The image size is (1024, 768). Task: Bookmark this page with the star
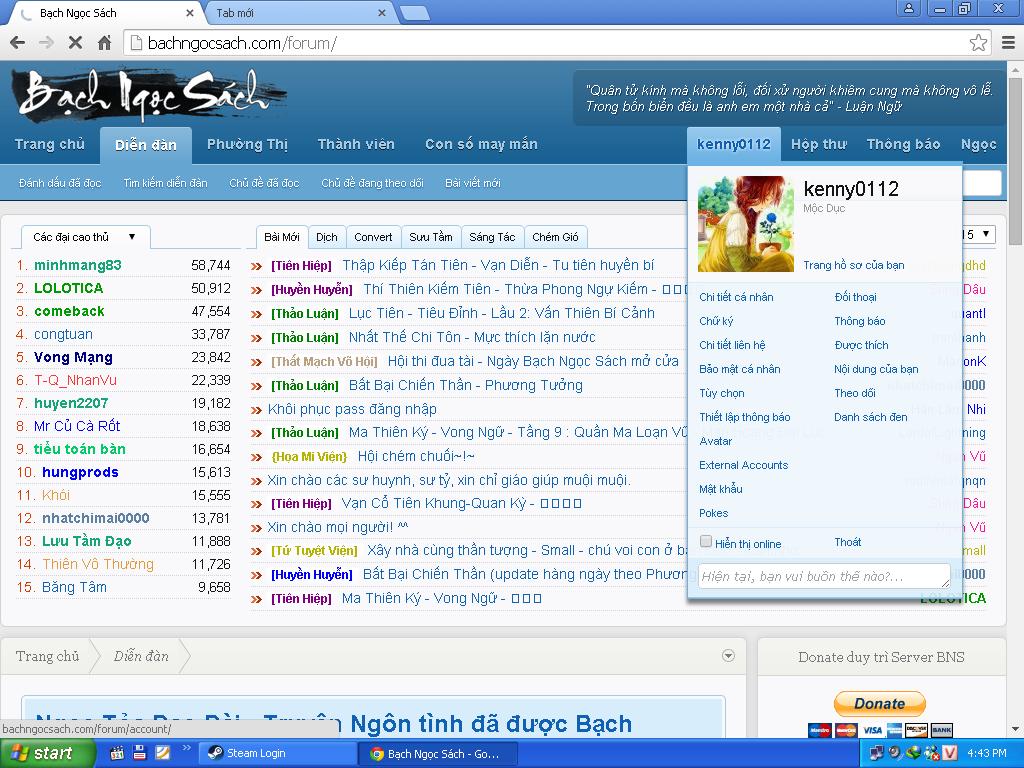[x=978, y=43]
